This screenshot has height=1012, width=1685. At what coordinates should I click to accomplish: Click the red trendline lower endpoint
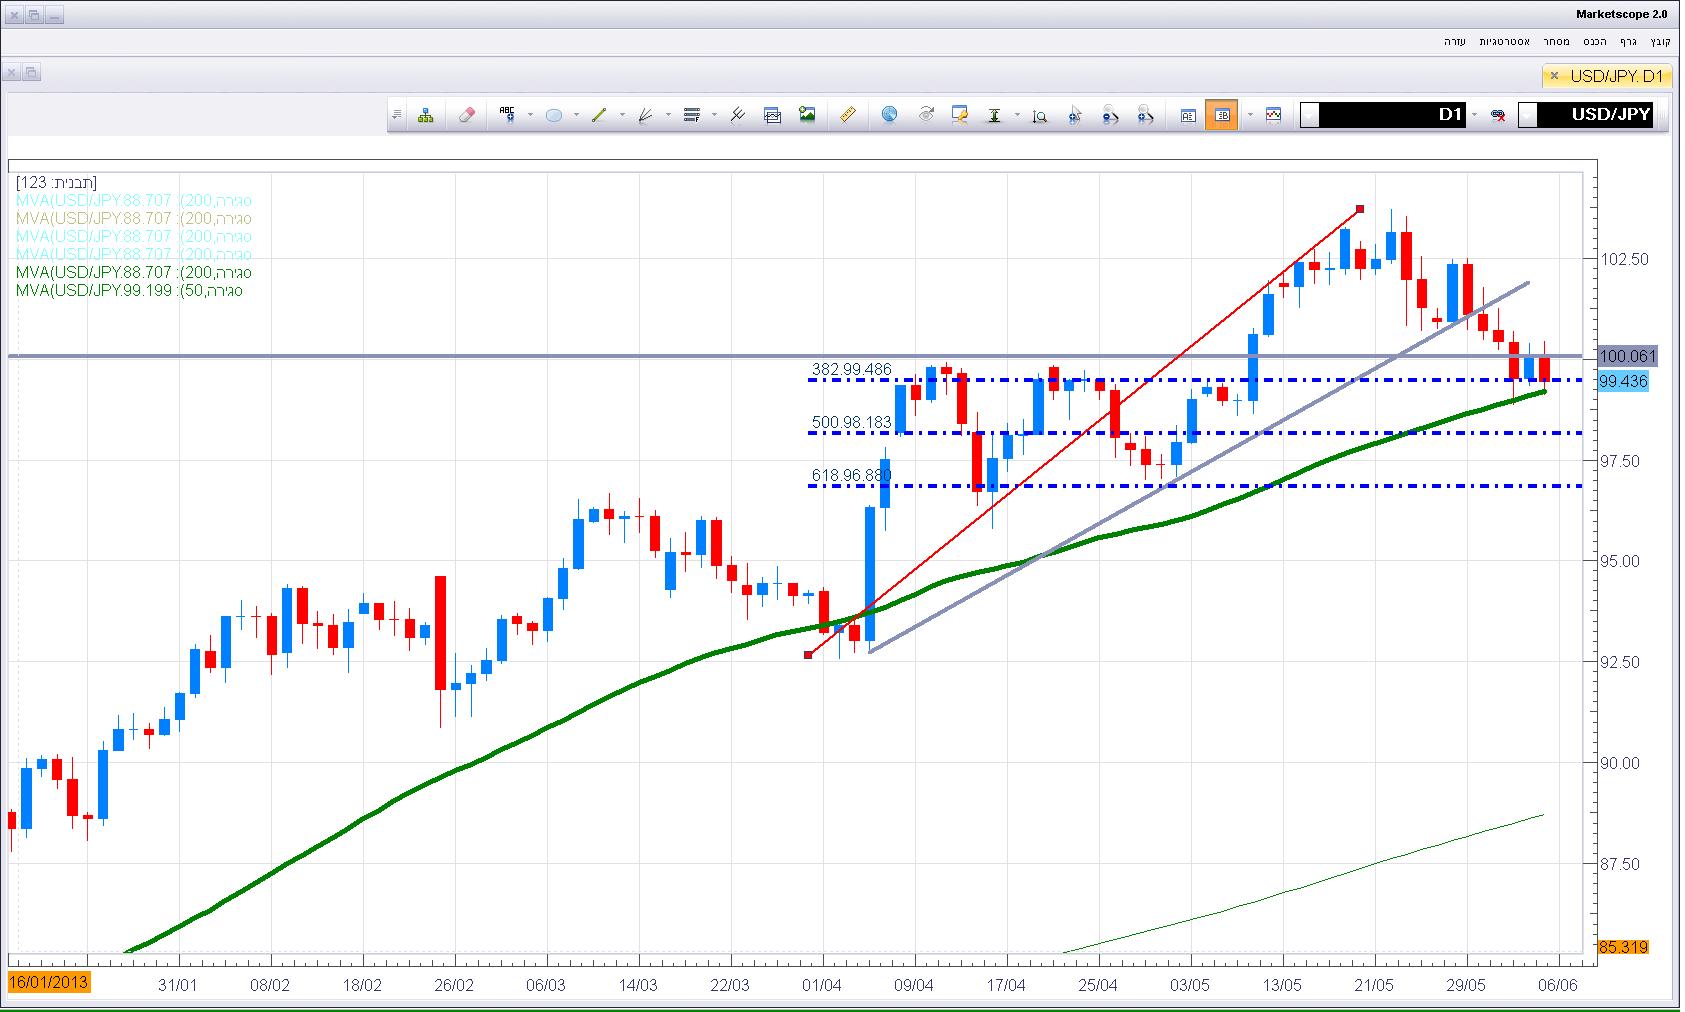pyautogui.click(x=808, y=655)
